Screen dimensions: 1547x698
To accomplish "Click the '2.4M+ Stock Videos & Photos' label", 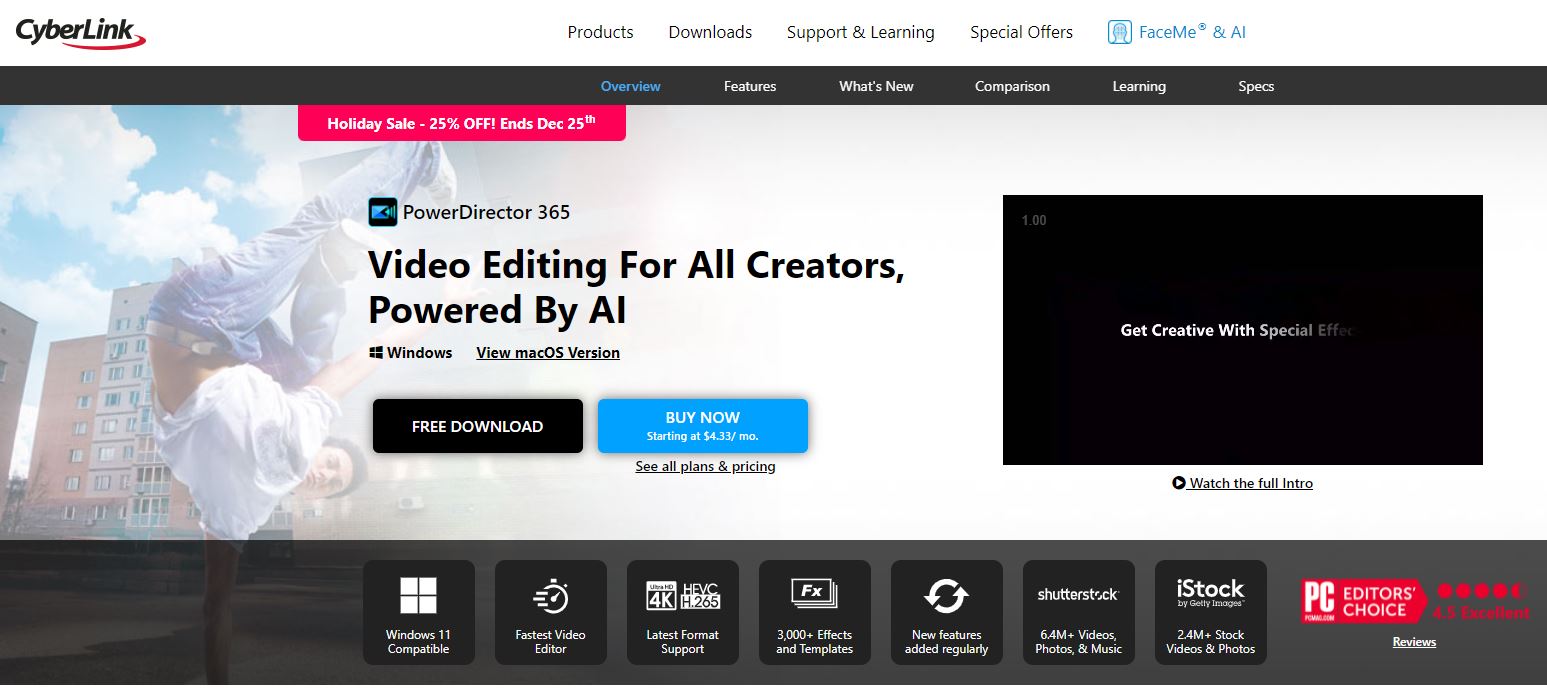I will coord(1210,642).
